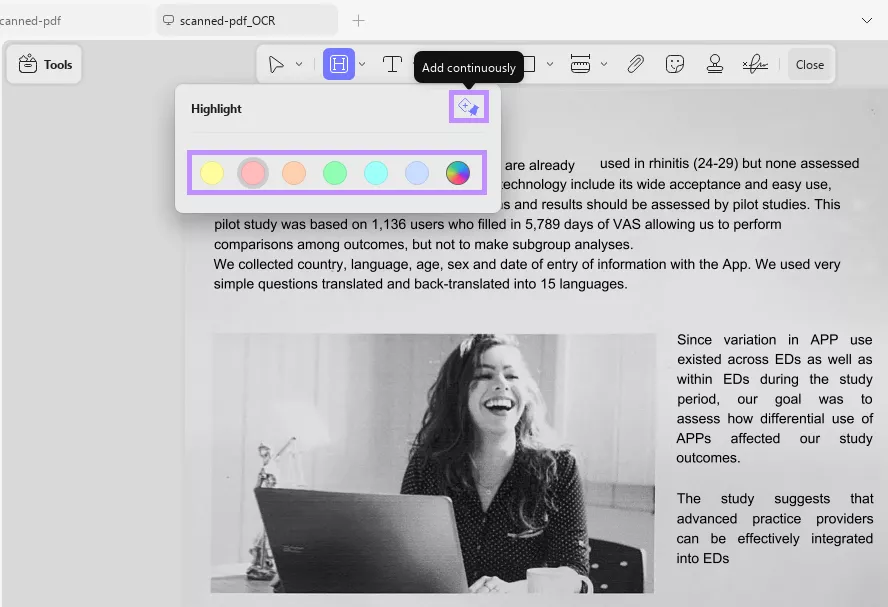The height and width of the screenshot is (607, 888).
Task: Open the highlight tool dropdown options
Action: click(x=362, y=63)
